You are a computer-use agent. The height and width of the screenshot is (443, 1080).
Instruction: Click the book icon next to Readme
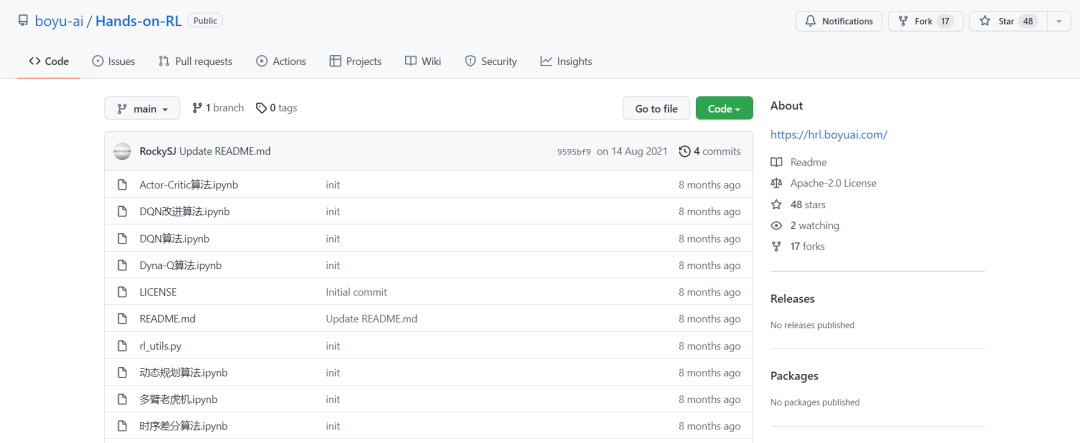776,162
